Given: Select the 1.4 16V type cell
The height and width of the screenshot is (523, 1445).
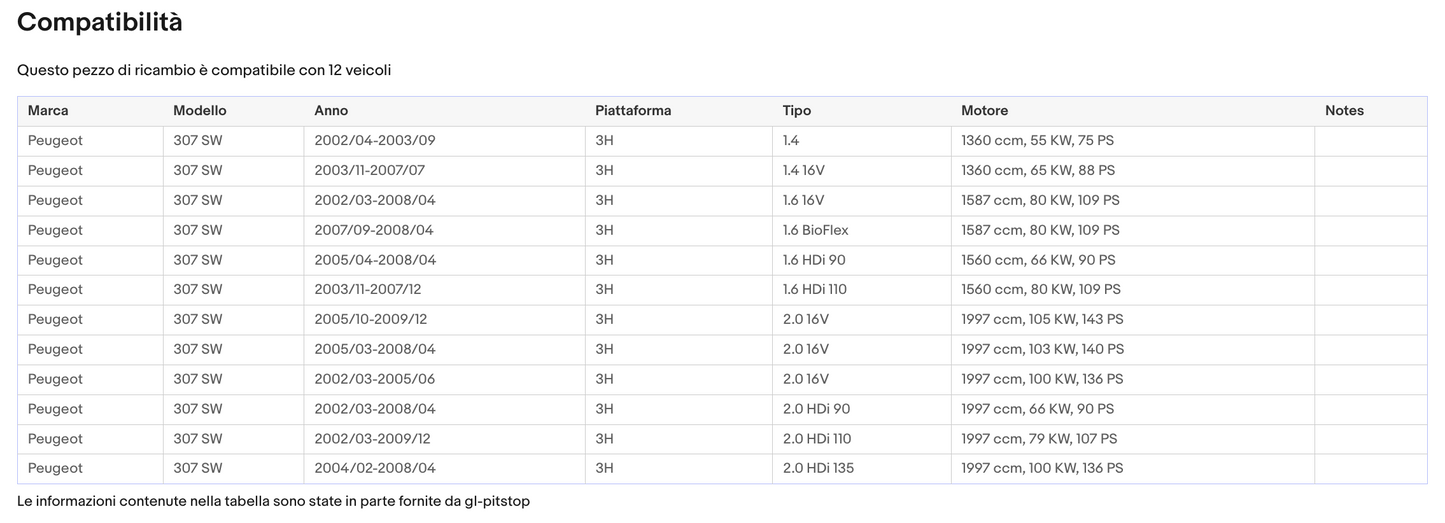Looking at the screenshot, I should point(804,171).
